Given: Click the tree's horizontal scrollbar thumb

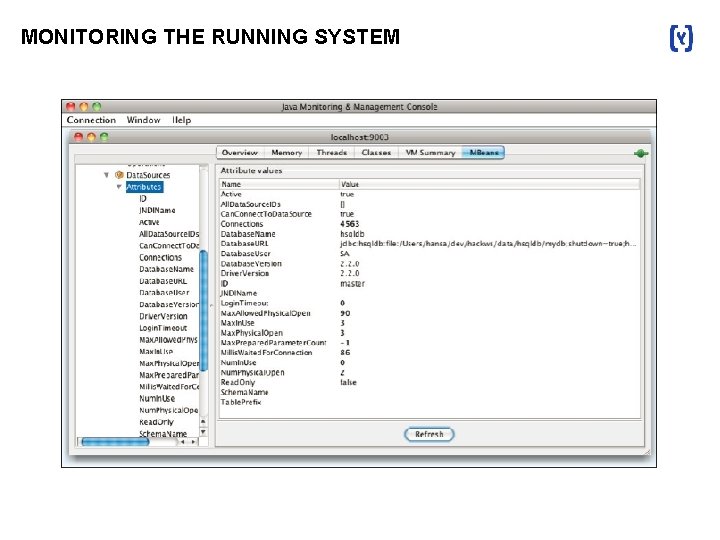Looking at the screenshot, I should pos(115,442).
